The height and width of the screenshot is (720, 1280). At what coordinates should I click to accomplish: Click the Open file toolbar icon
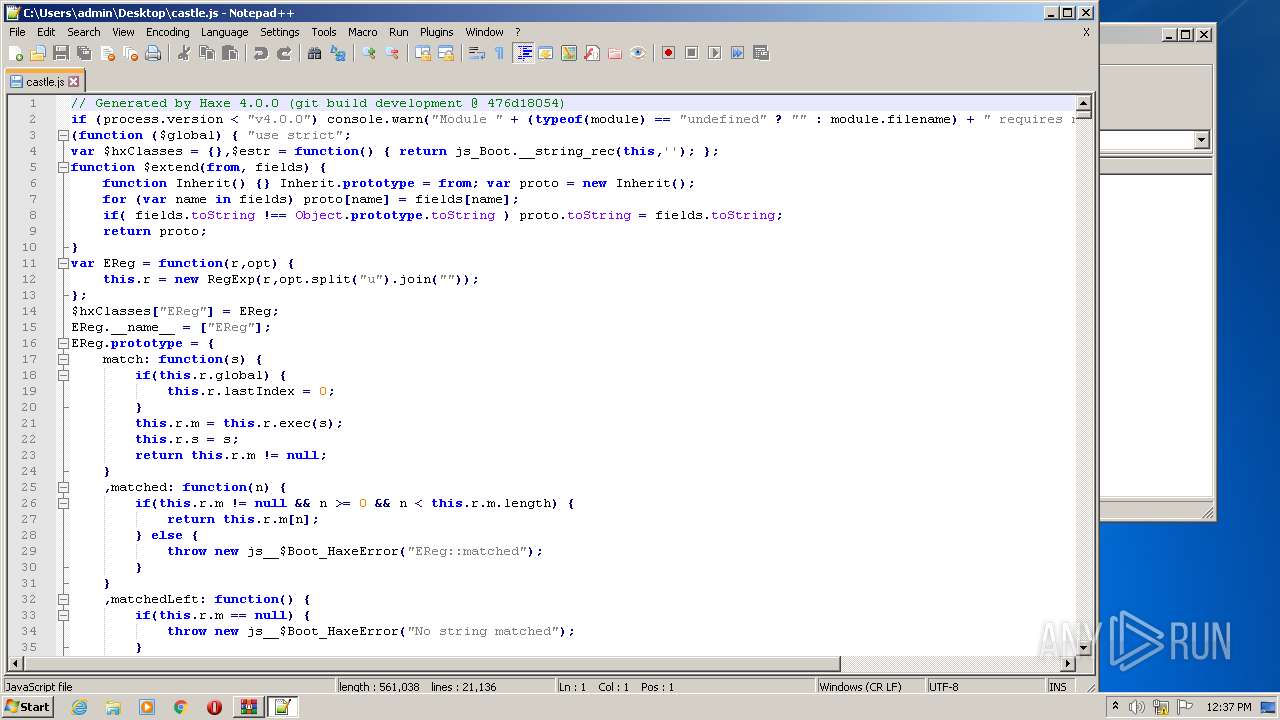[x=38, y=53]
